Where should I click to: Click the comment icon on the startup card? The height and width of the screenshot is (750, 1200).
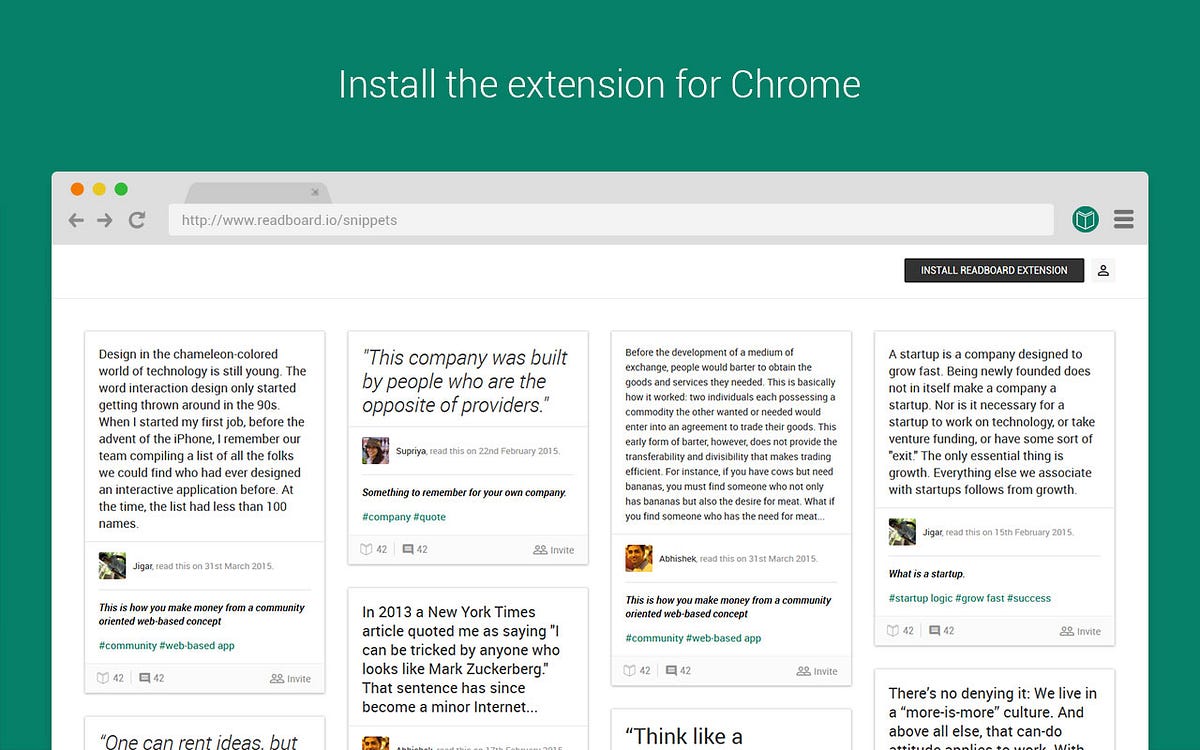934,631
